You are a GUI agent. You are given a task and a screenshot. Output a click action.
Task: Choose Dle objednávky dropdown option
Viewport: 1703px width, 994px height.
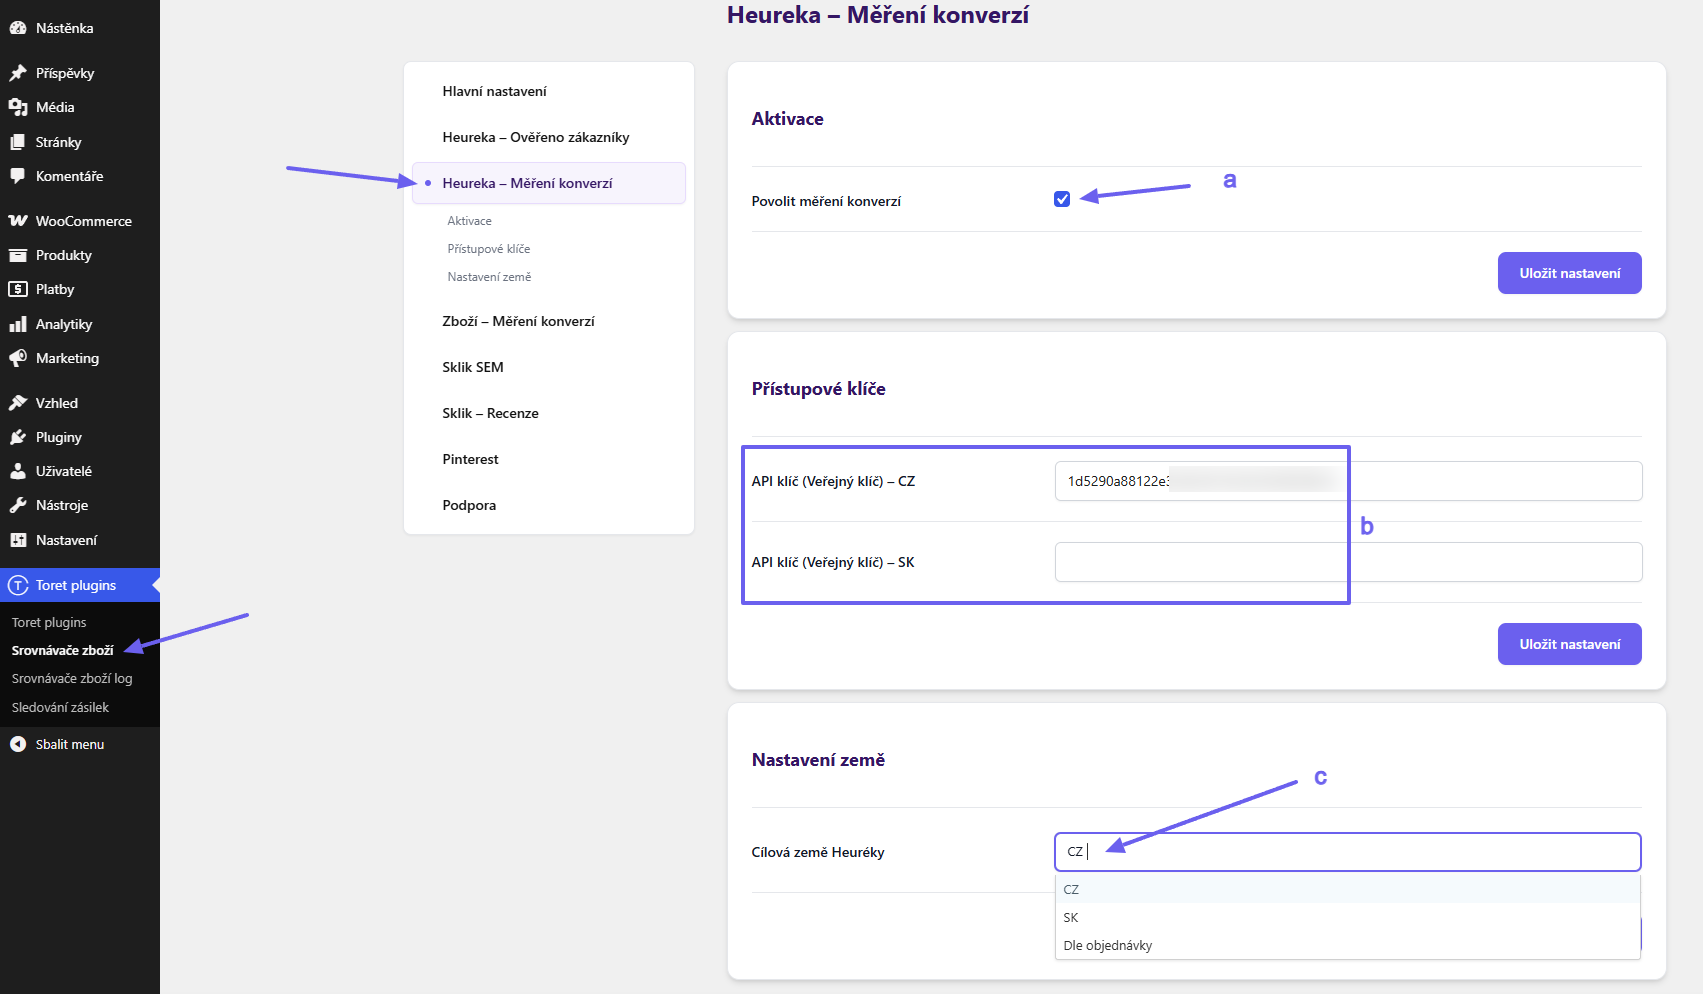click(1348, 945)
